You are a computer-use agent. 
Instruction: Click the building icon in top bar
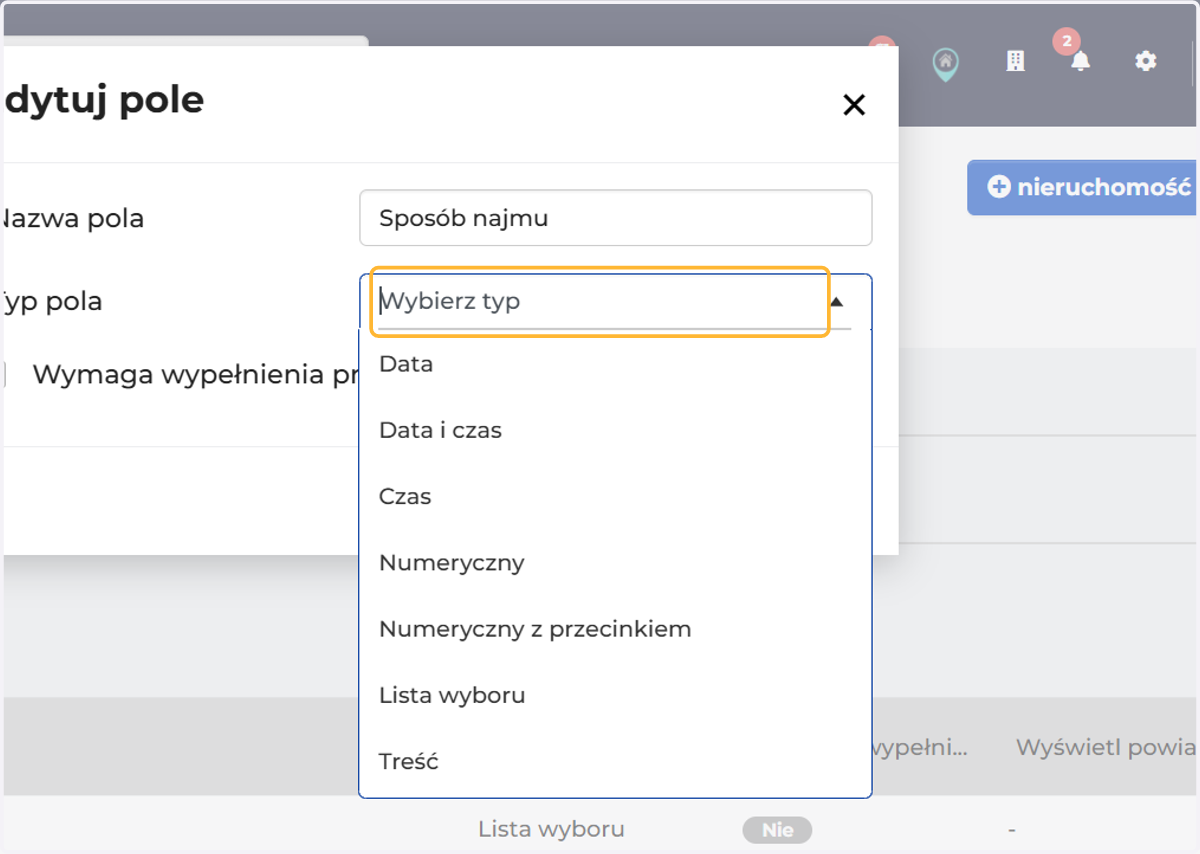pyautogui.click(x=1015, y=62)
